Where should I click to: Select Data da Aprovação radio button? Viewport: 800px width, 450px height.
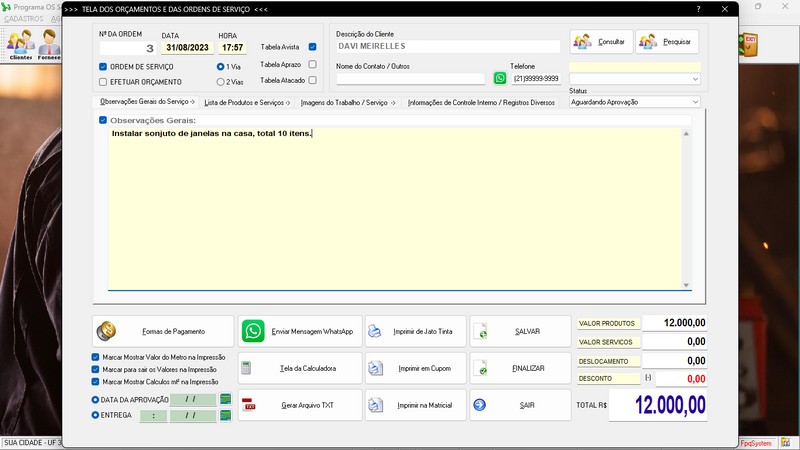[95, 399]
